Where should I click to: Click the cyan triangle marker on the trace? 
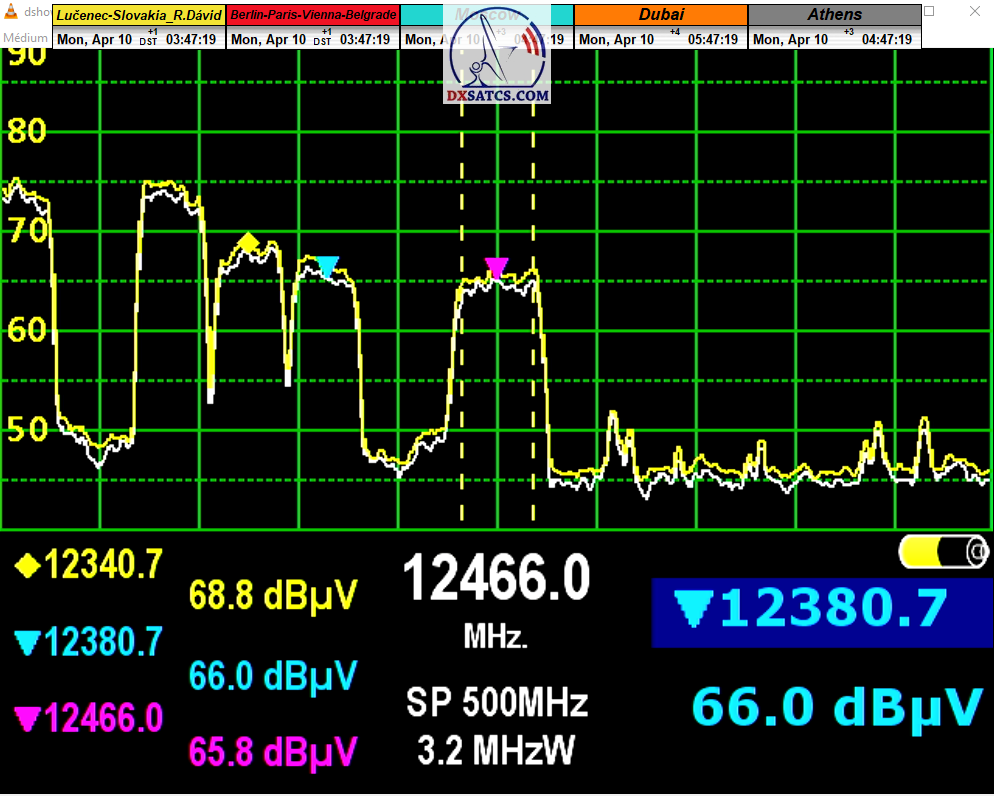[x=327, y=266]
